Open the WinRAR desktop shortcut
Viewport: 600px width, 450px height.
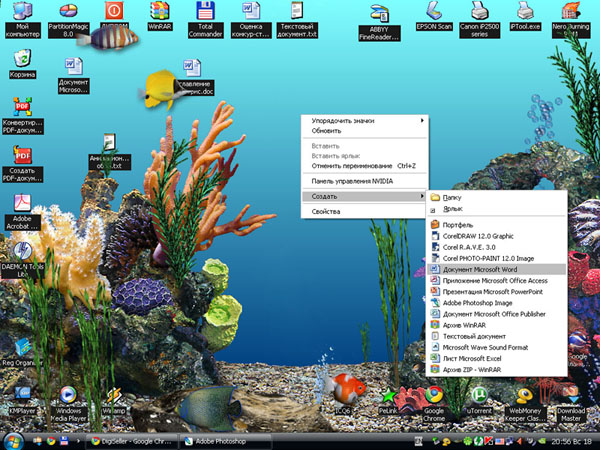point(159,13)
